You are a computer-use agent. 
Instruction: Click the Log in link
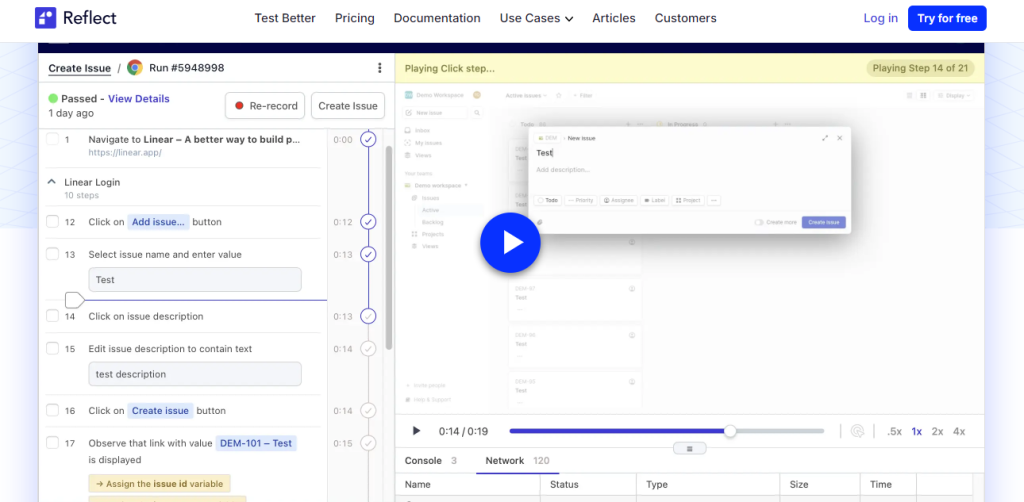[880, 18]
